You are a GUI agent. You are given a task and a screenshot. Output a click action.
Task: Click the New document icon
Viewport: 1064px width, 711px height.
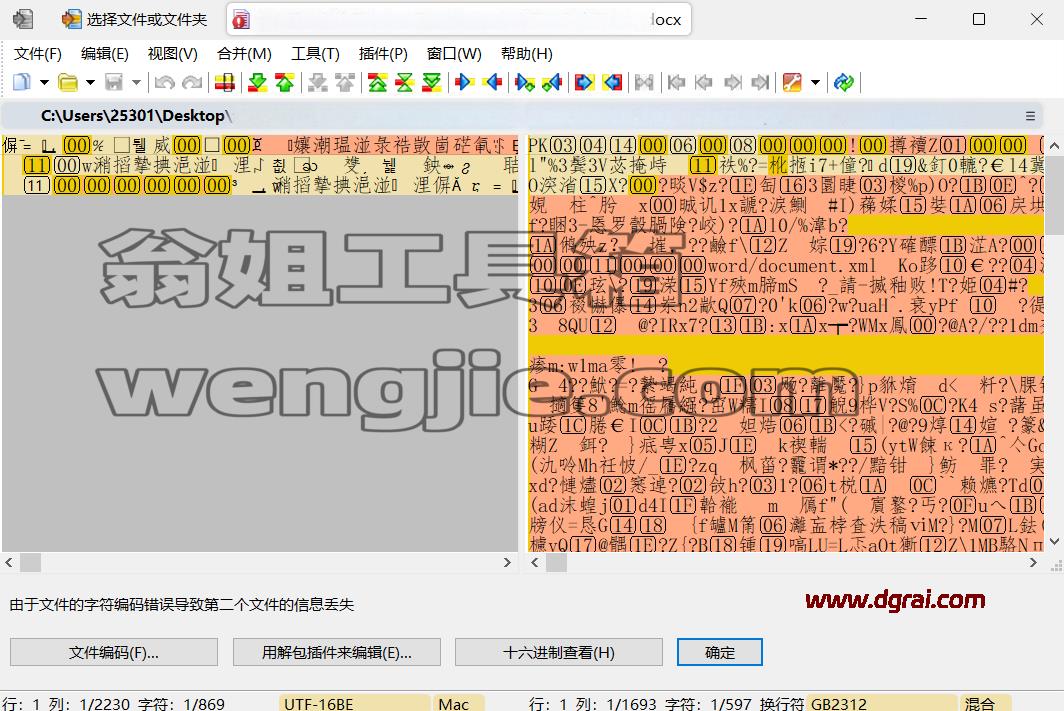[22, 82]
